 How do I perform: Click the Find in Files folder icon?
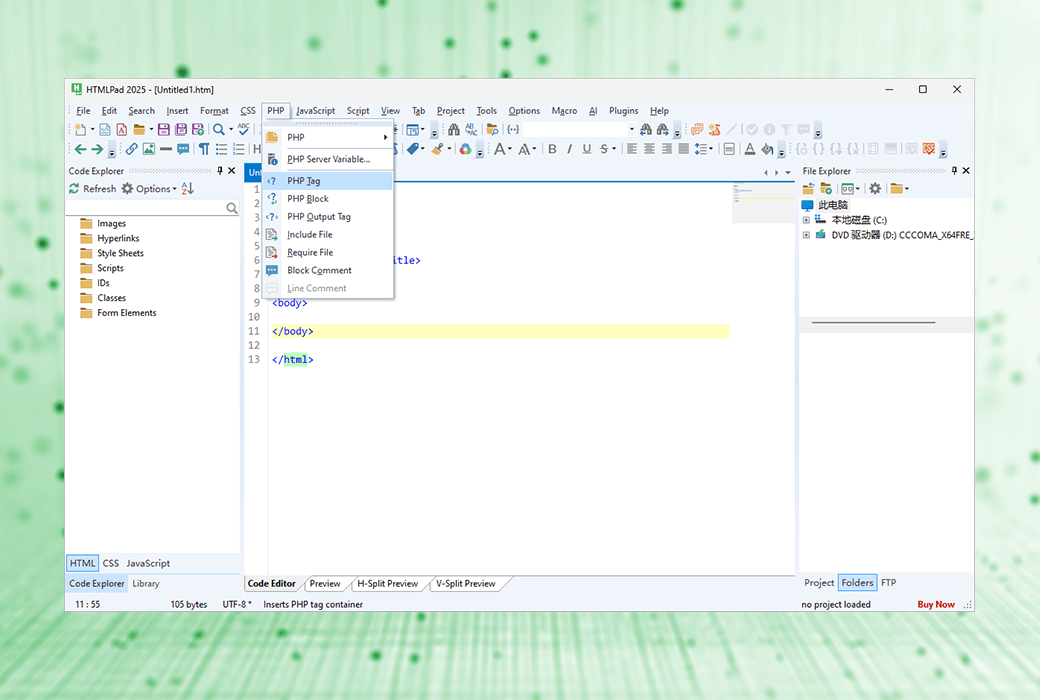[x=492, y=129]
